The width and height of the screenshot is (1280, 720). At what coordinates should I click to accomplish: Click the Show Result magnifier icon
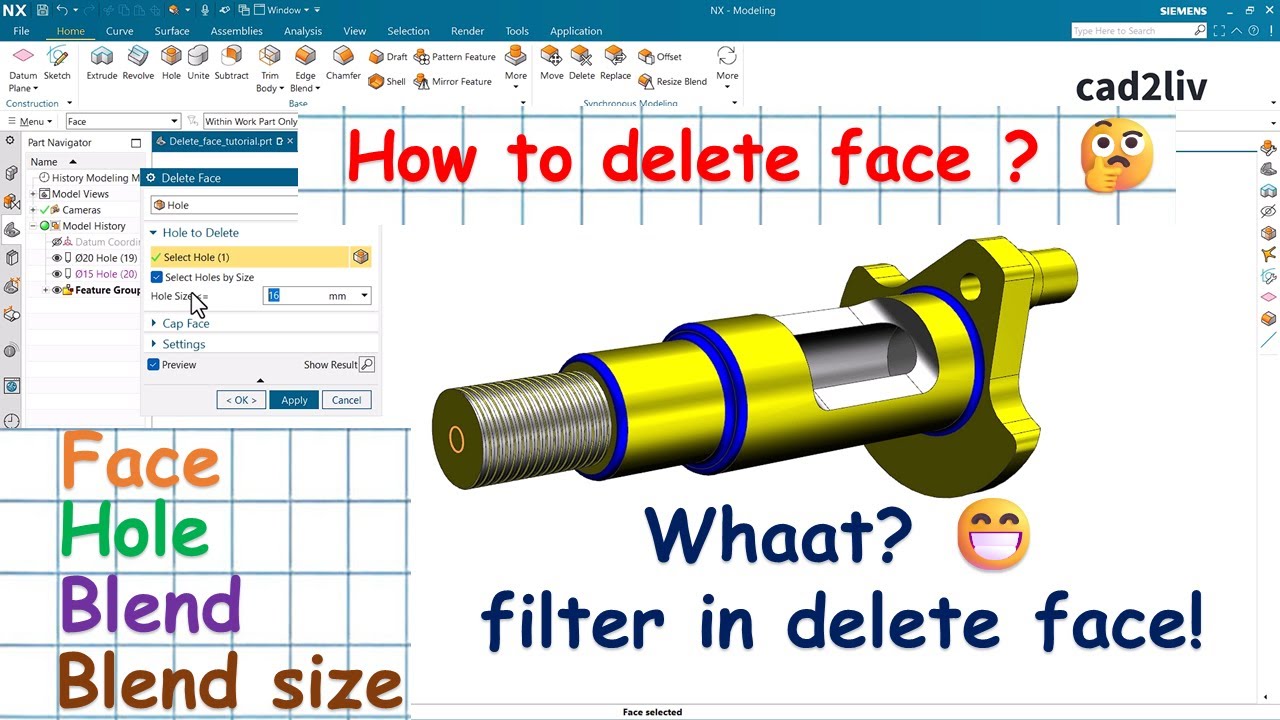[x=367, y=365]
